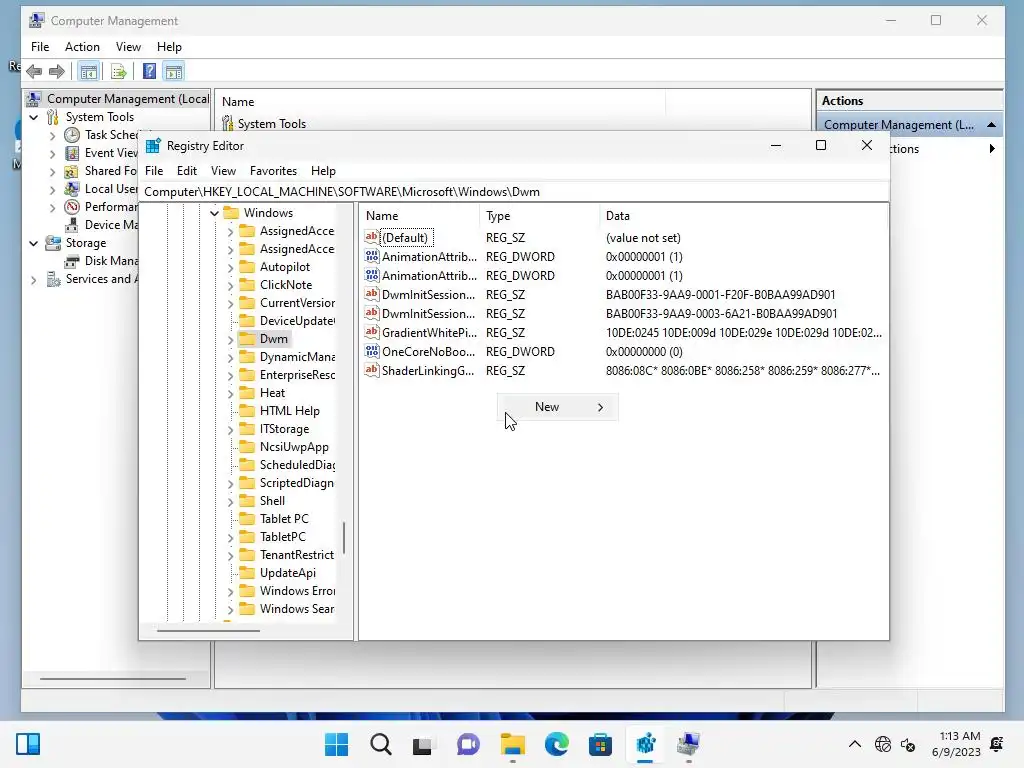Viewport: 1024px width, 768px height.
Task: Select System Tools row in Computer Management list
Action: click(272, 124)
